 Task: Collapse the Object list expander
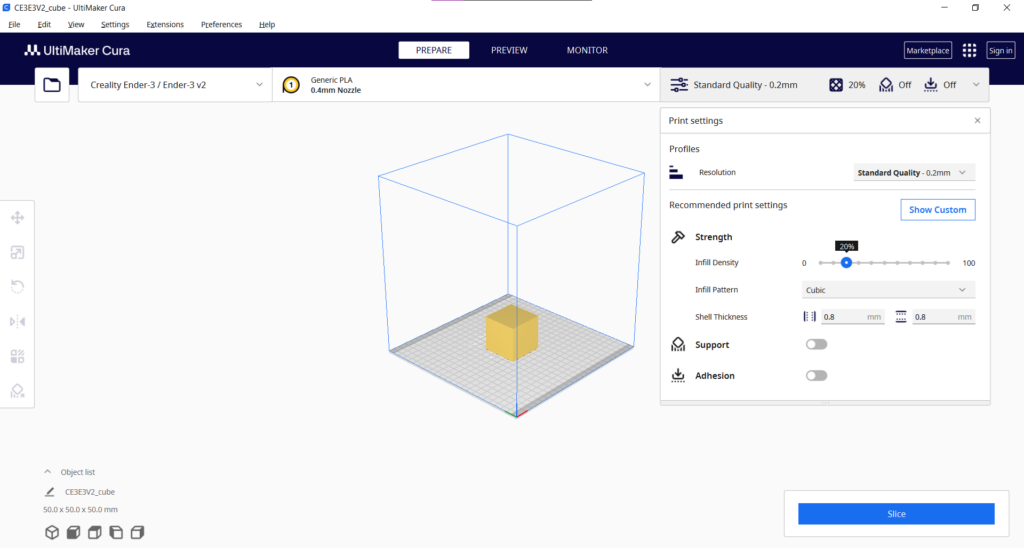click(47, 472)
